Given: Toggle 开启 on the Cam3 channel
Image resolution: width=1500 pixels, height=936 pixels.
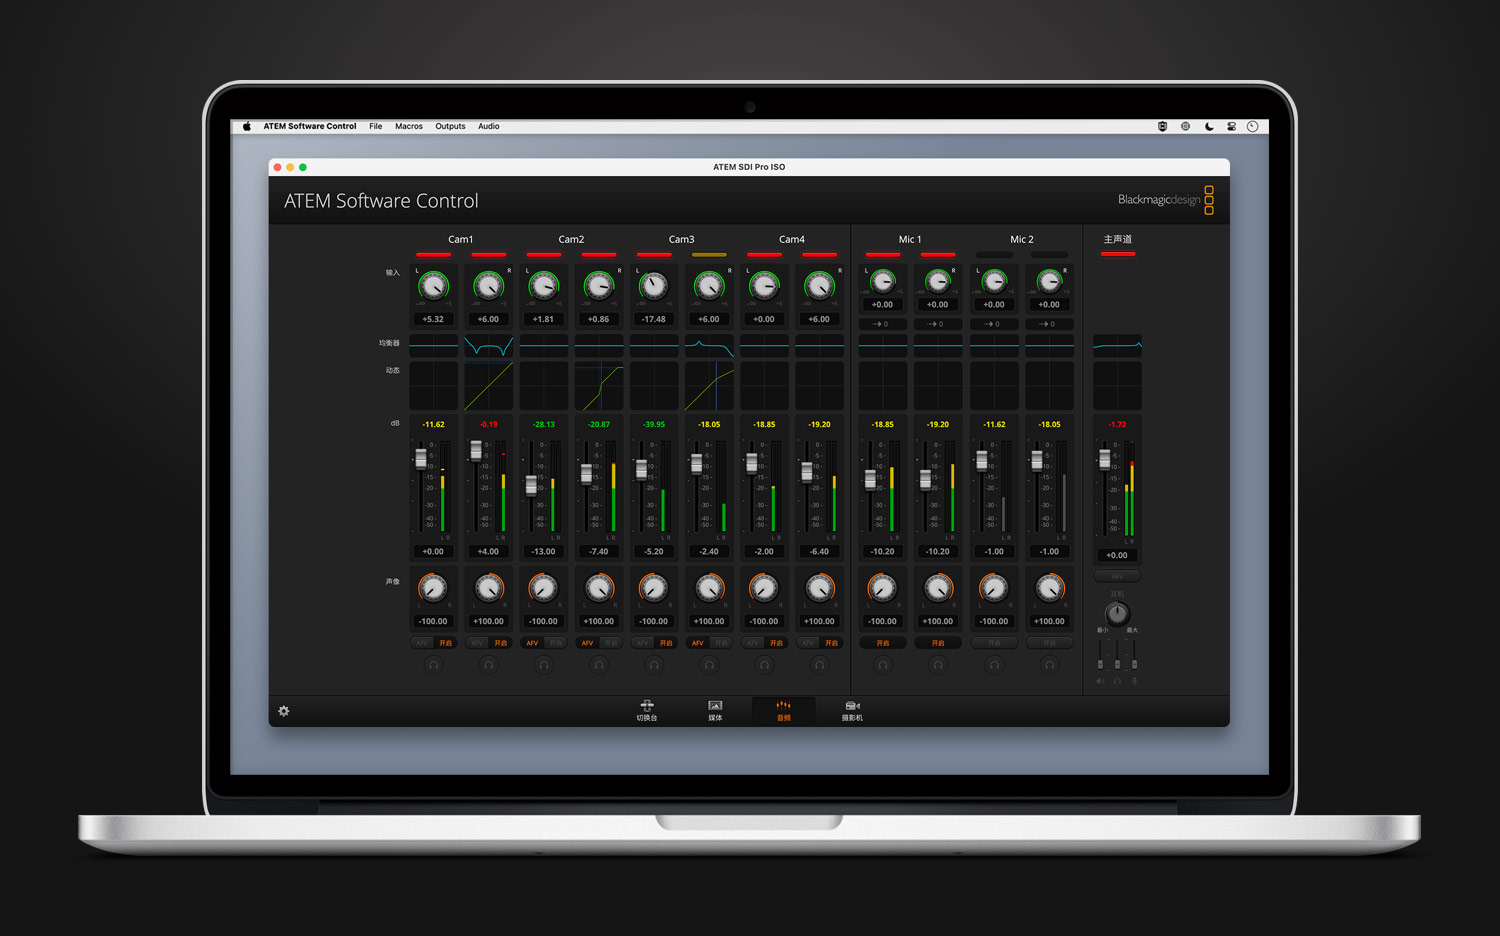Looking at the screenshot, I should point(663,643).
